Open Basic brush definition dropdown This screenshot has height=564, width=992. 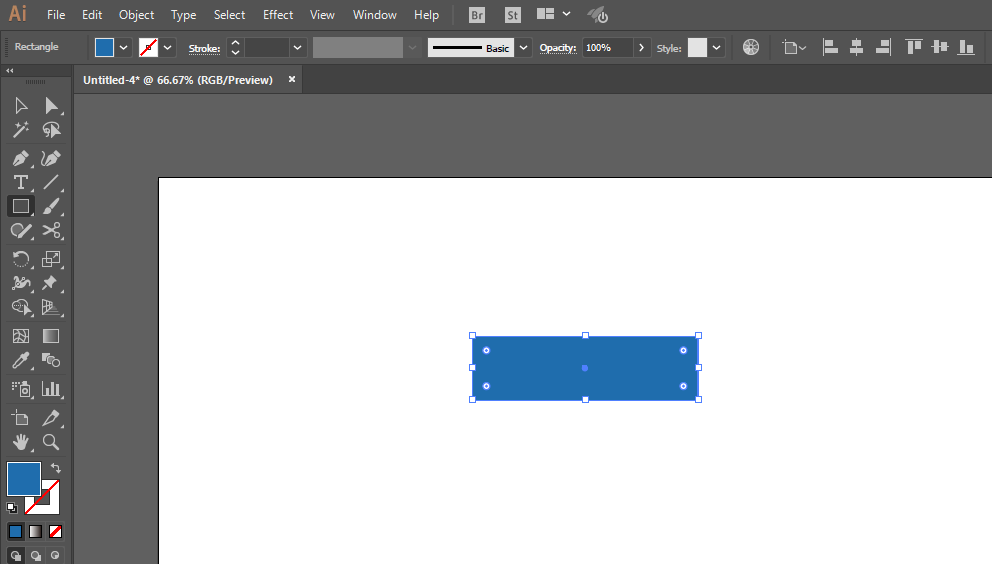point(523,47)
